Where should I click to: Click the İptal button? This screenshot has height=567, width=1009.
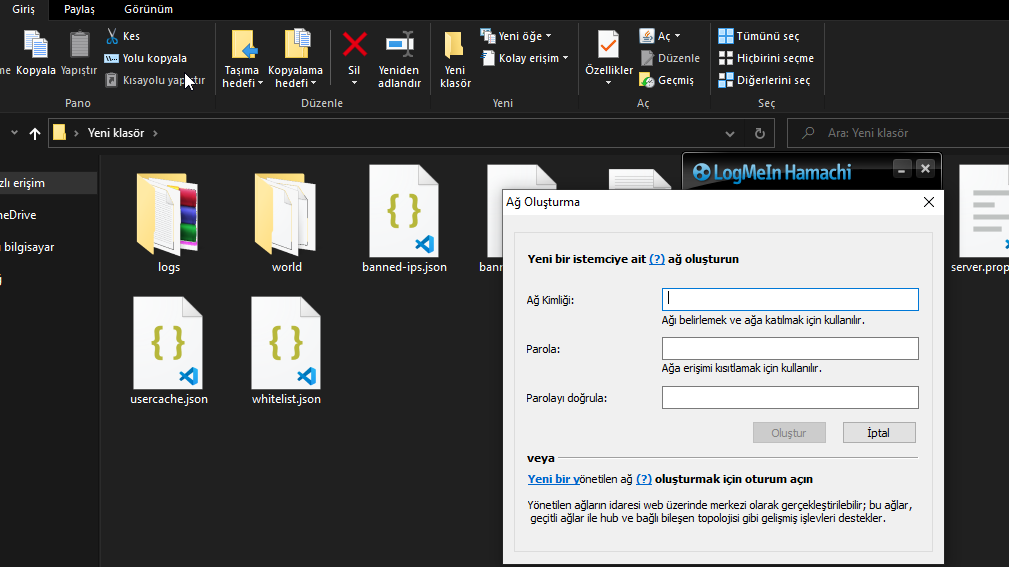point(879,432)
